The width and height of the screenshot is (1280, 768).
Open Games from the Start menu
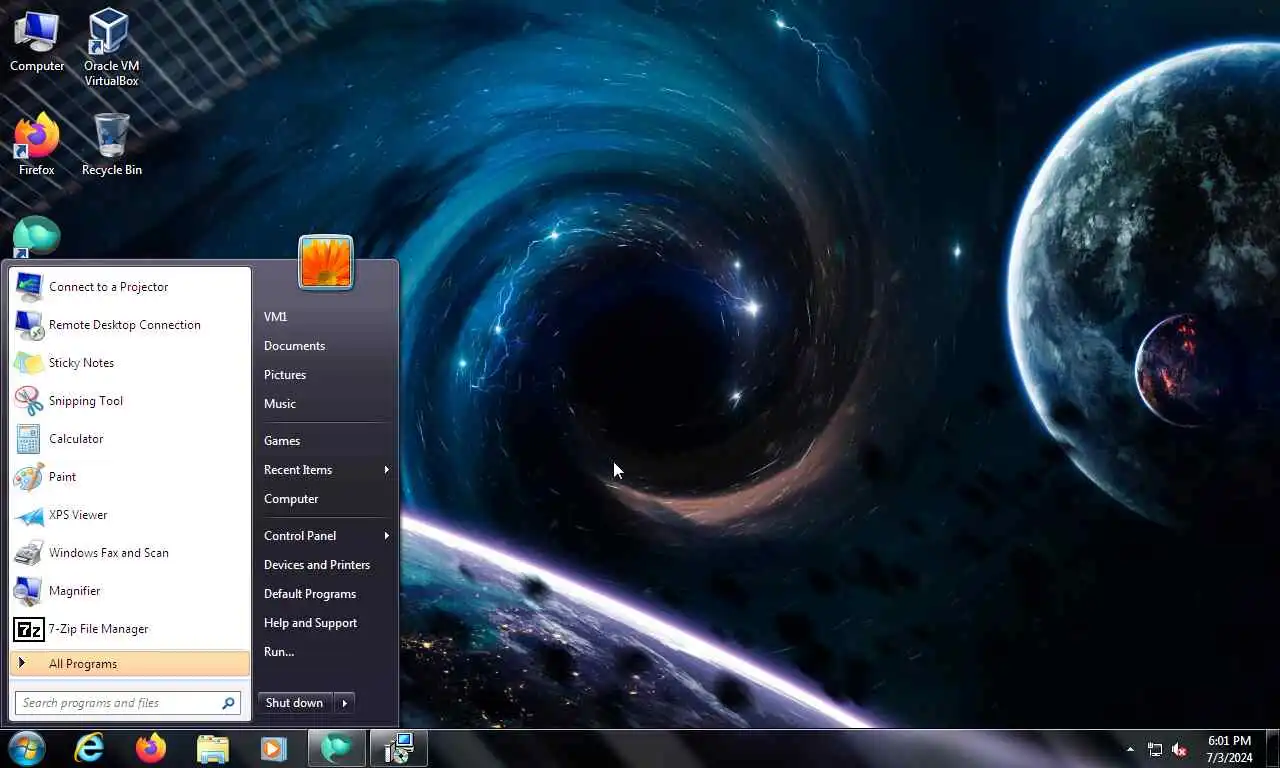(x=282, y=441)
